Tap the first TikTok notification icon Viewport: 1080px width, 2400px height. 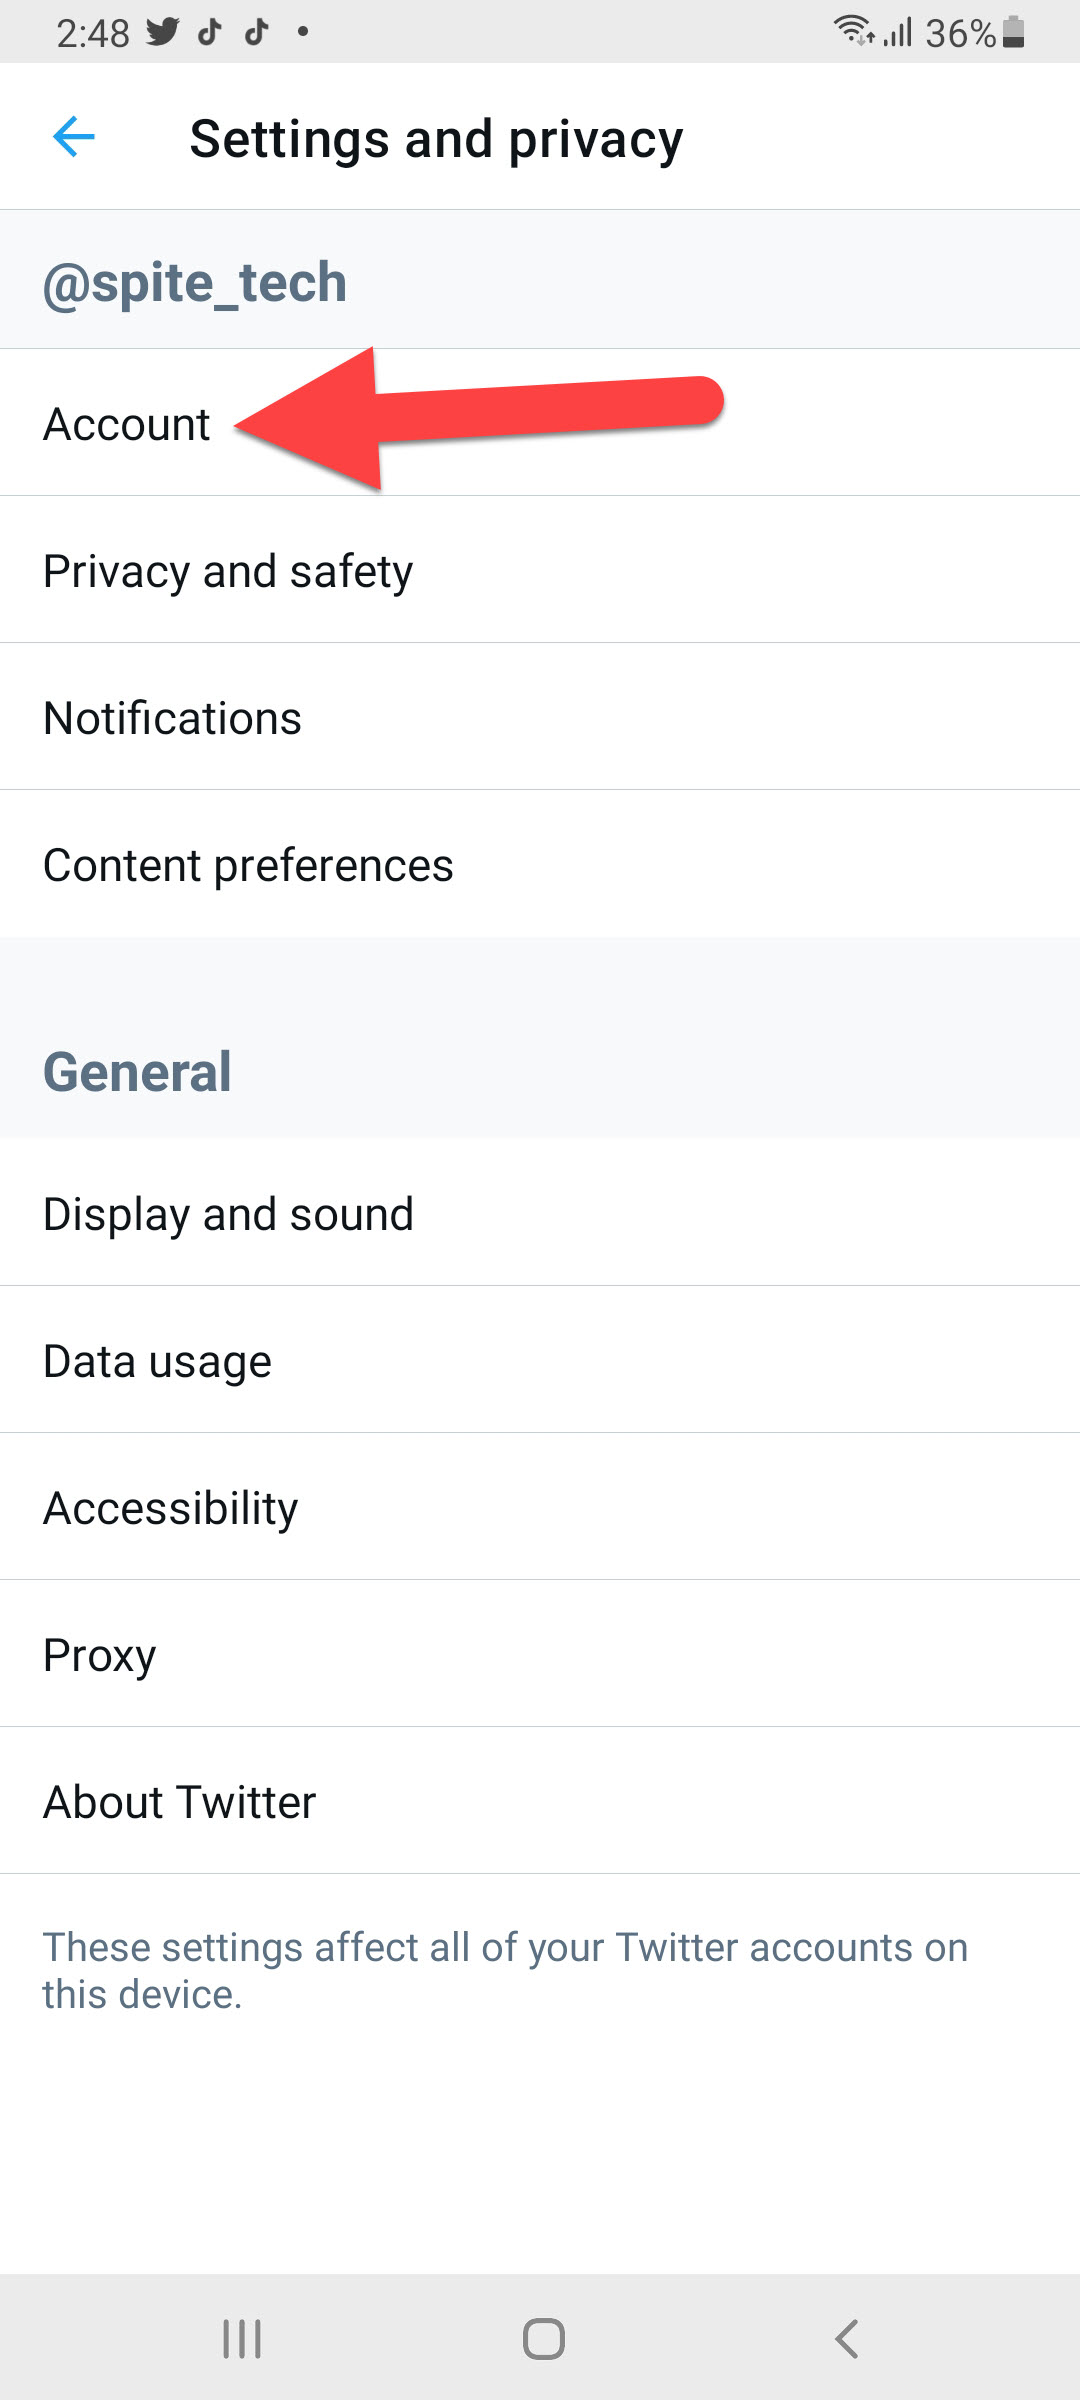210,32
